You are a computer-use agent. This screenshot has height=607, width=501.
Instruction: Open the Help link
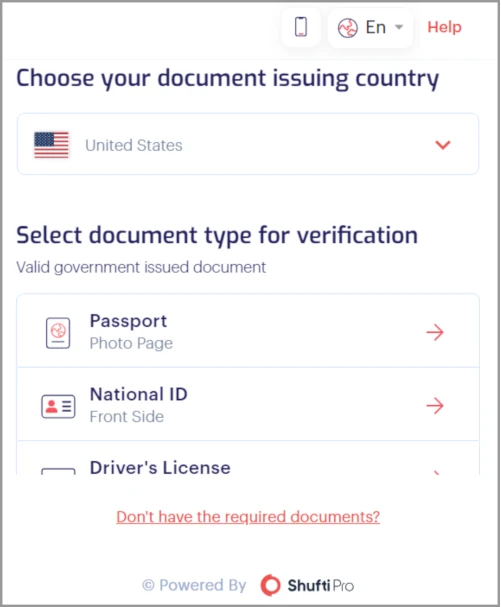[x=444, y=27]
